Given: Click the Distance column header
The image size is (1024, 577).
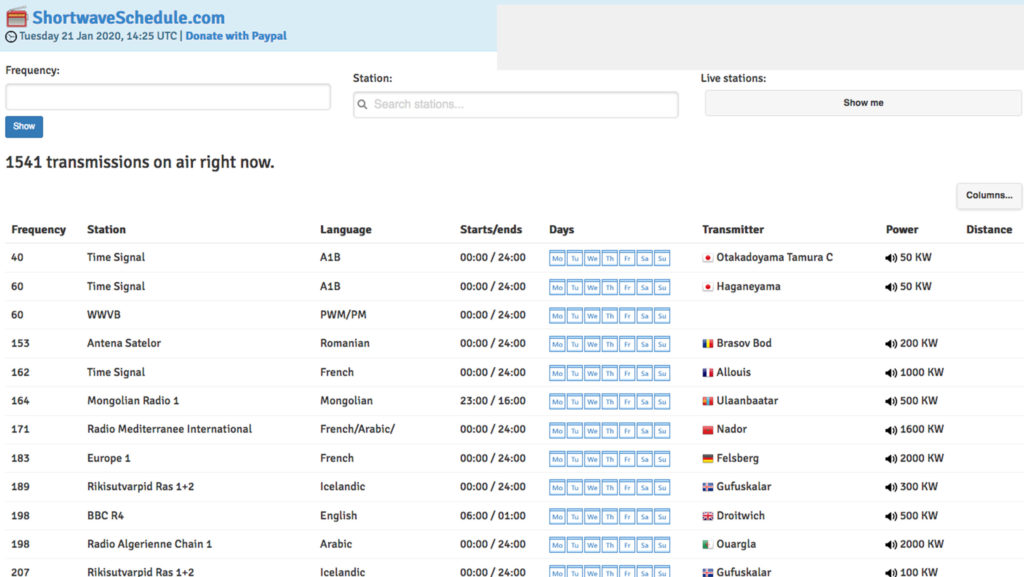Looking at the screenshot, I should click(x=989, y=230).
